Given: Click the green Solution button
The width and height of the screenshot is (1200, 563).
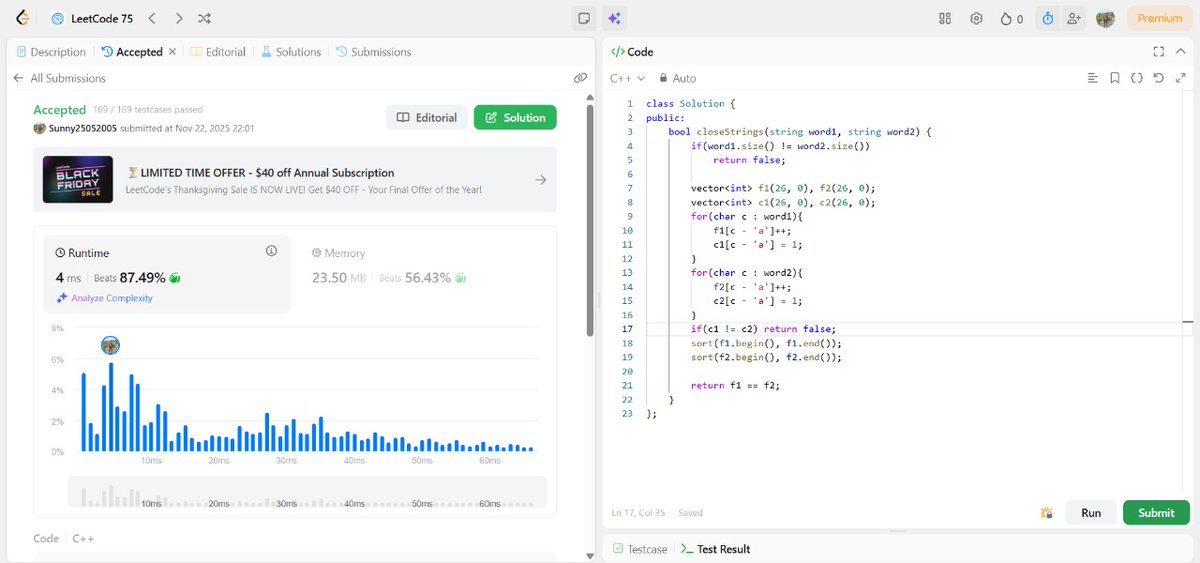Looking at the screenshot, I should point(515,117).
